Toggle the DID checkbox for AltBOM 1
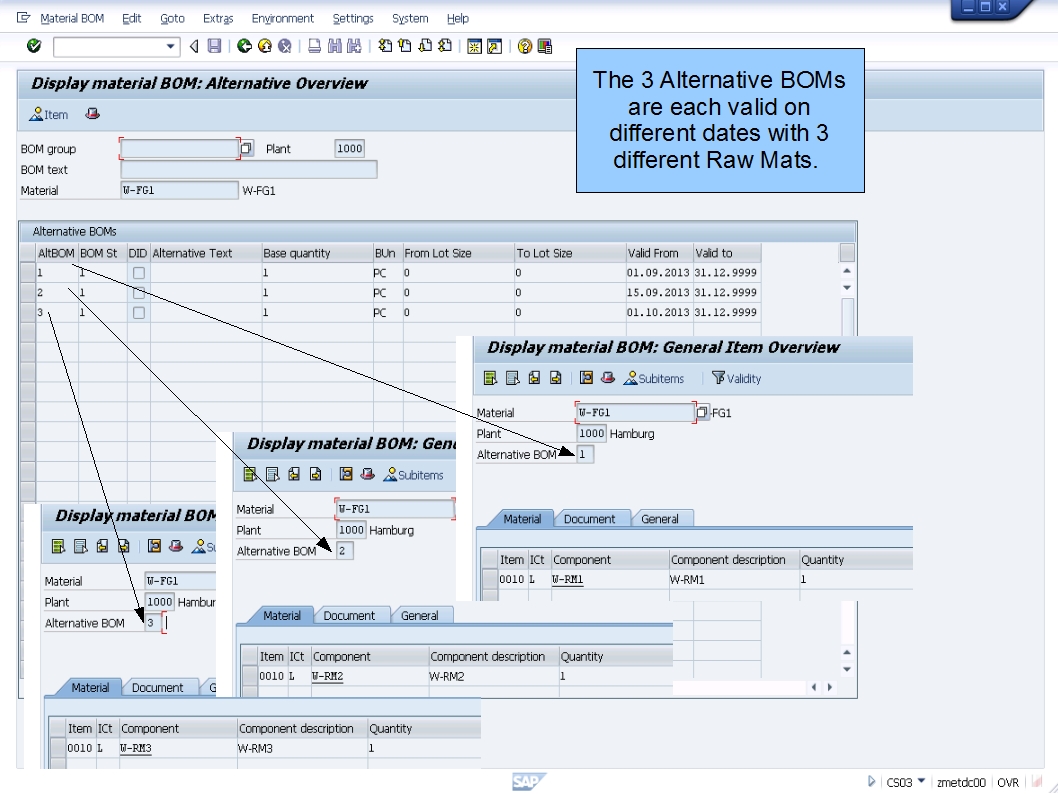The image size is (1058, 794). click(x=138, y=273)
